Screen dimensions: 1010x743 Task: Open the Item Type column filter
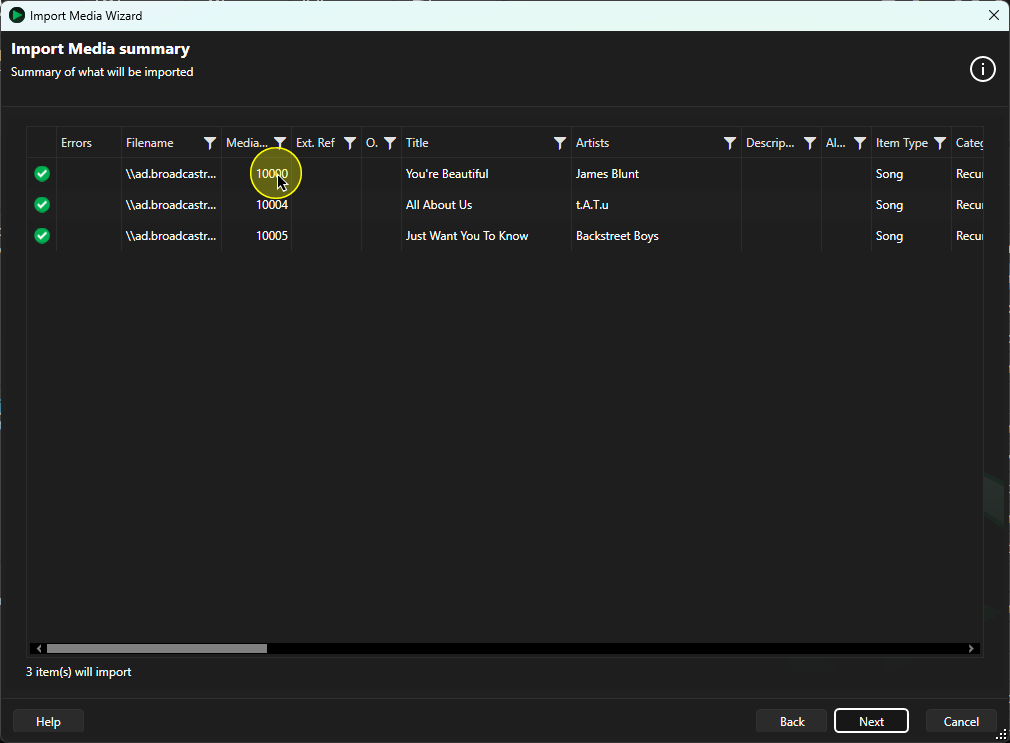[x=940, y=143]
